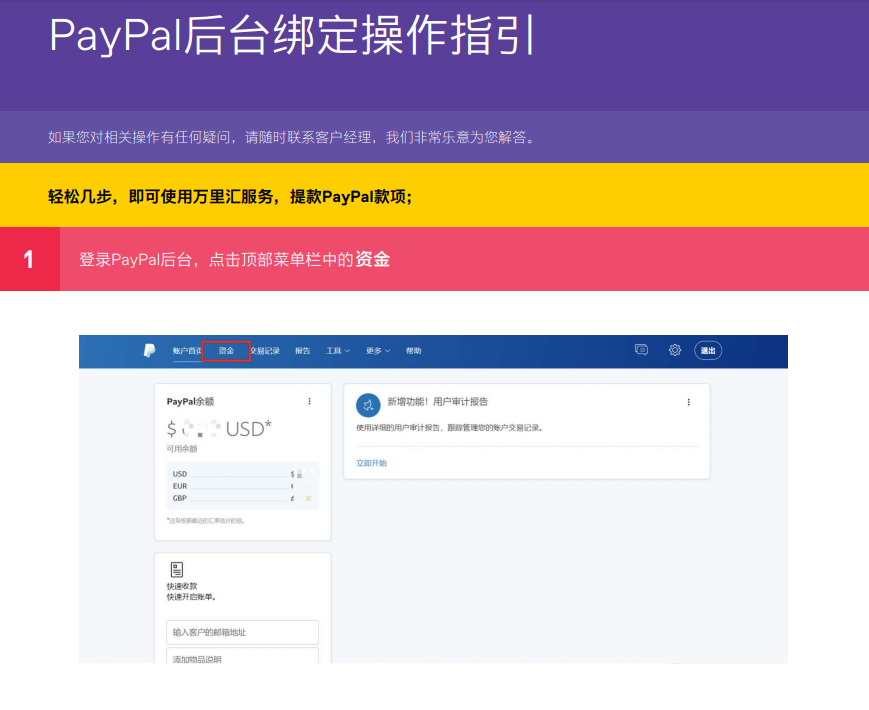
Task: Open the 交易记录 menu item
Action: pos(265,351)
